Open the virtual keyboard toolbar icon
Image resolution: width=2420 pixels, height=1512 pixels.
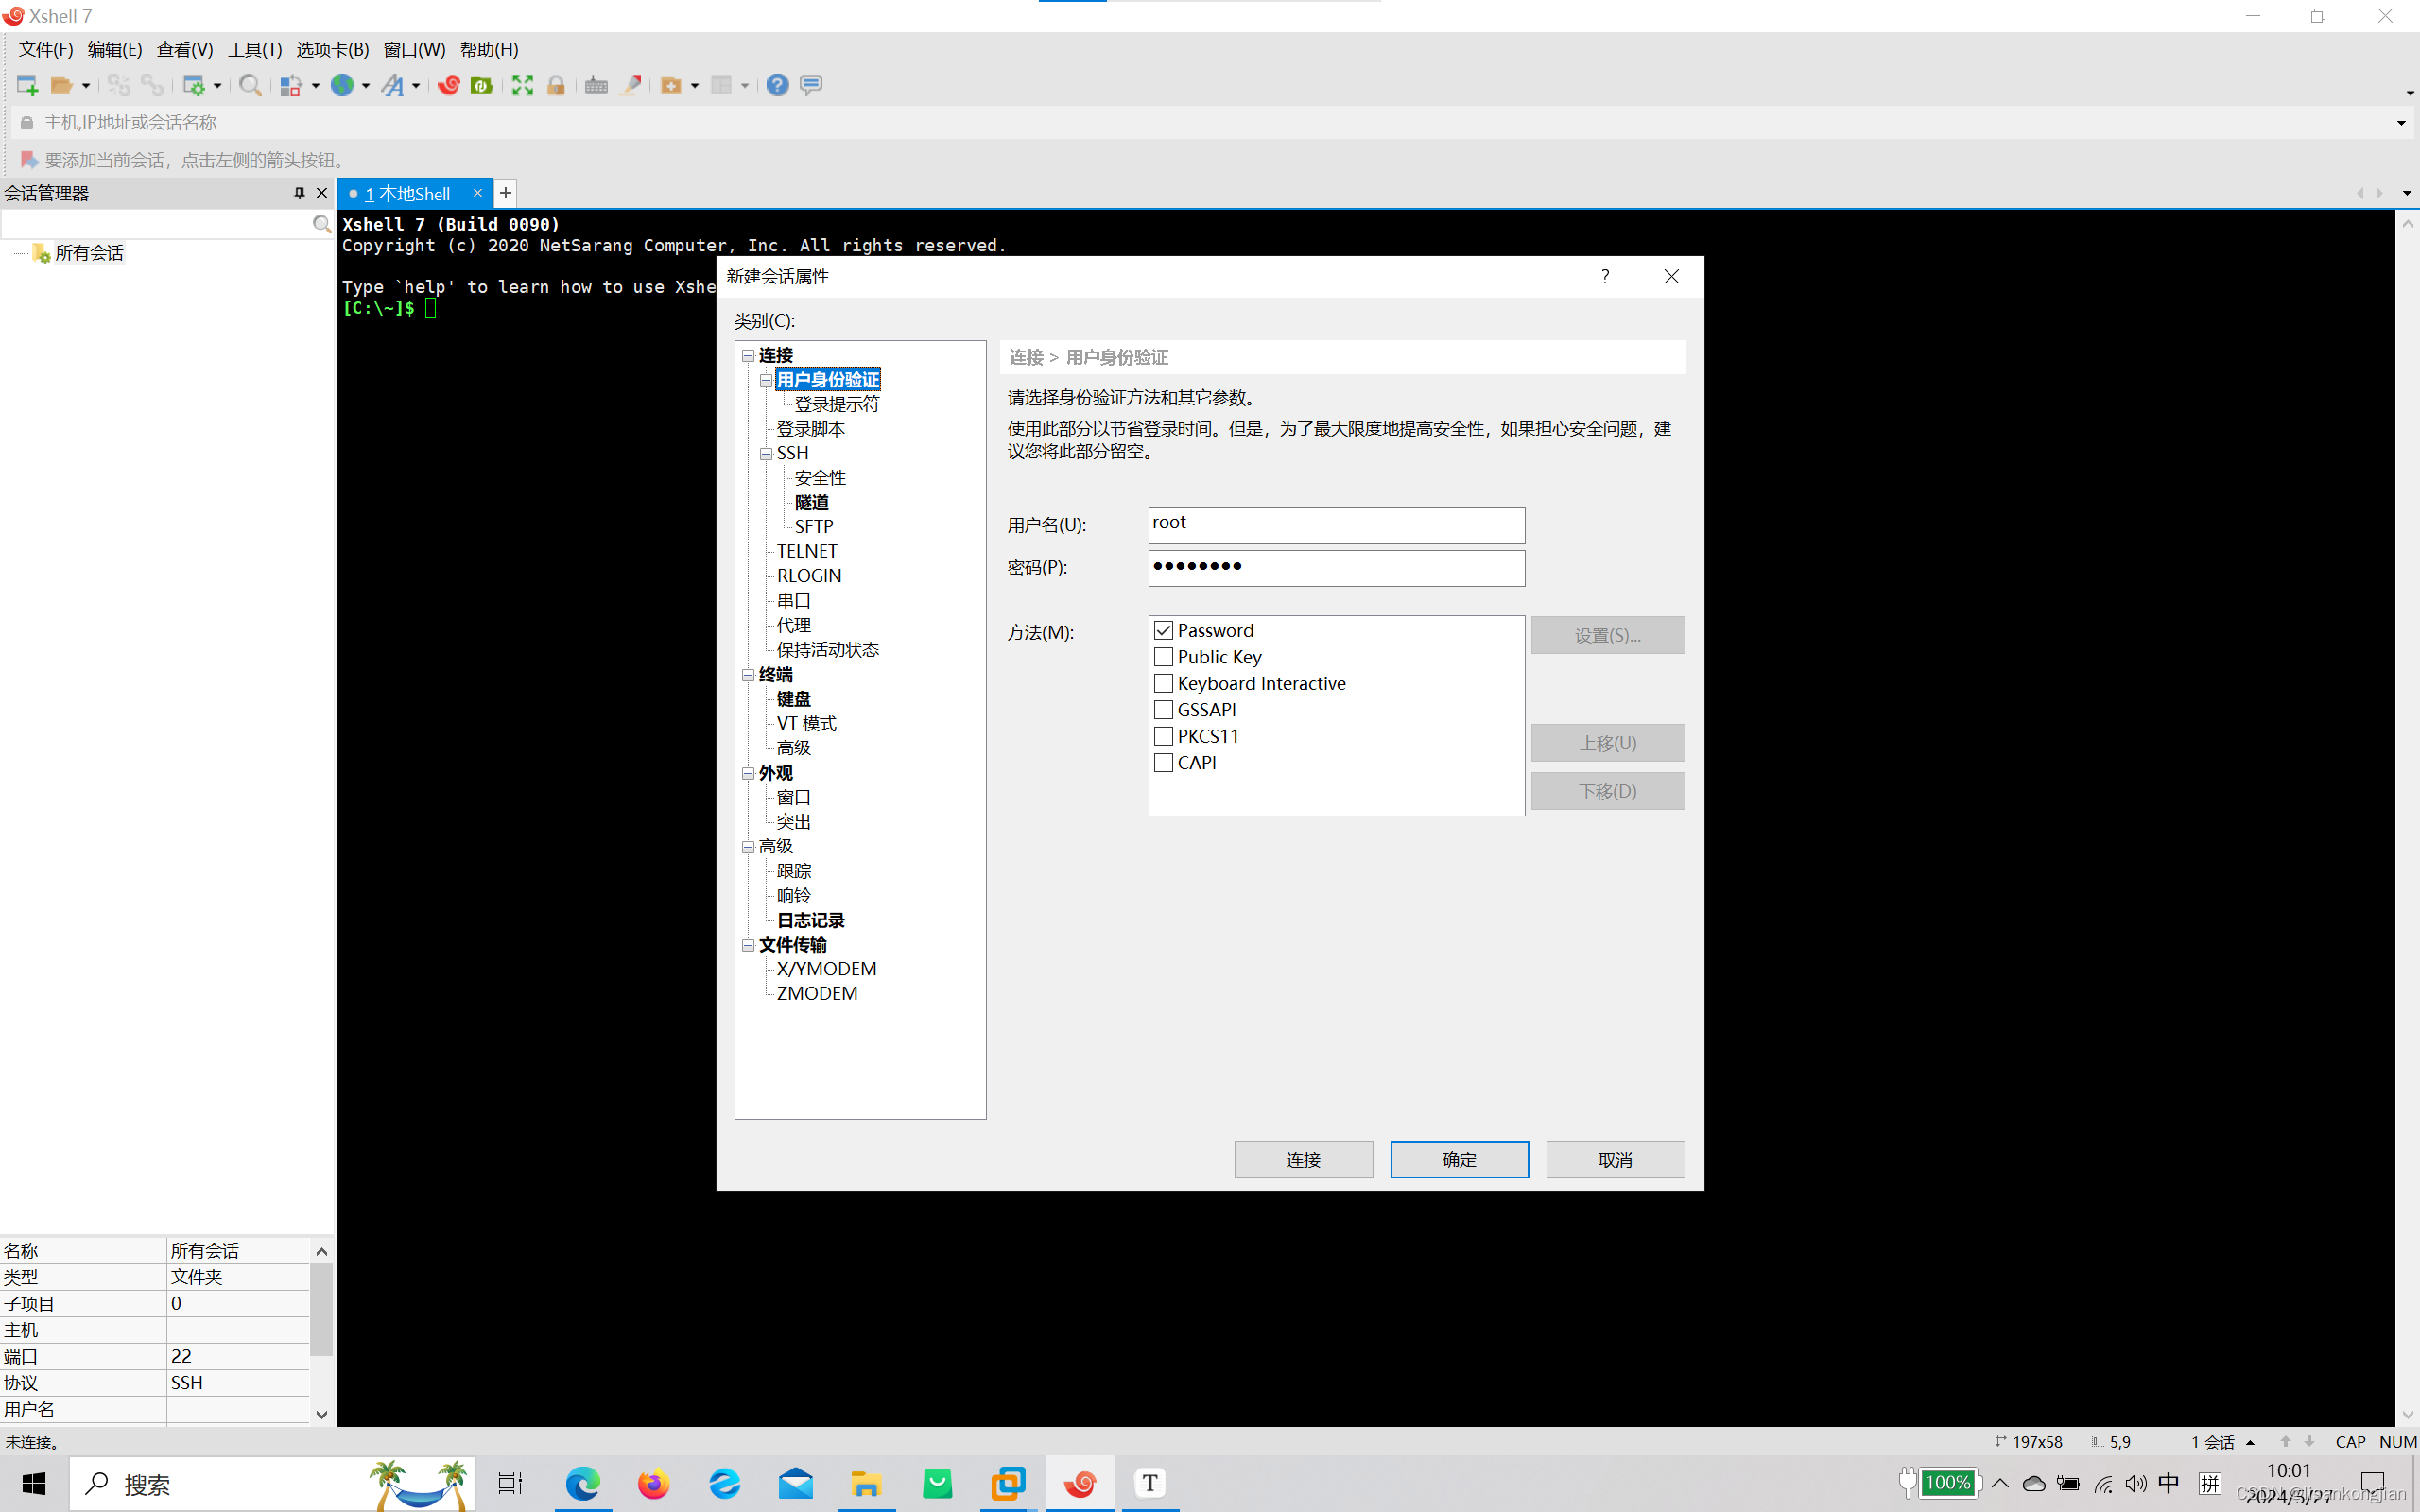(595, 85)
